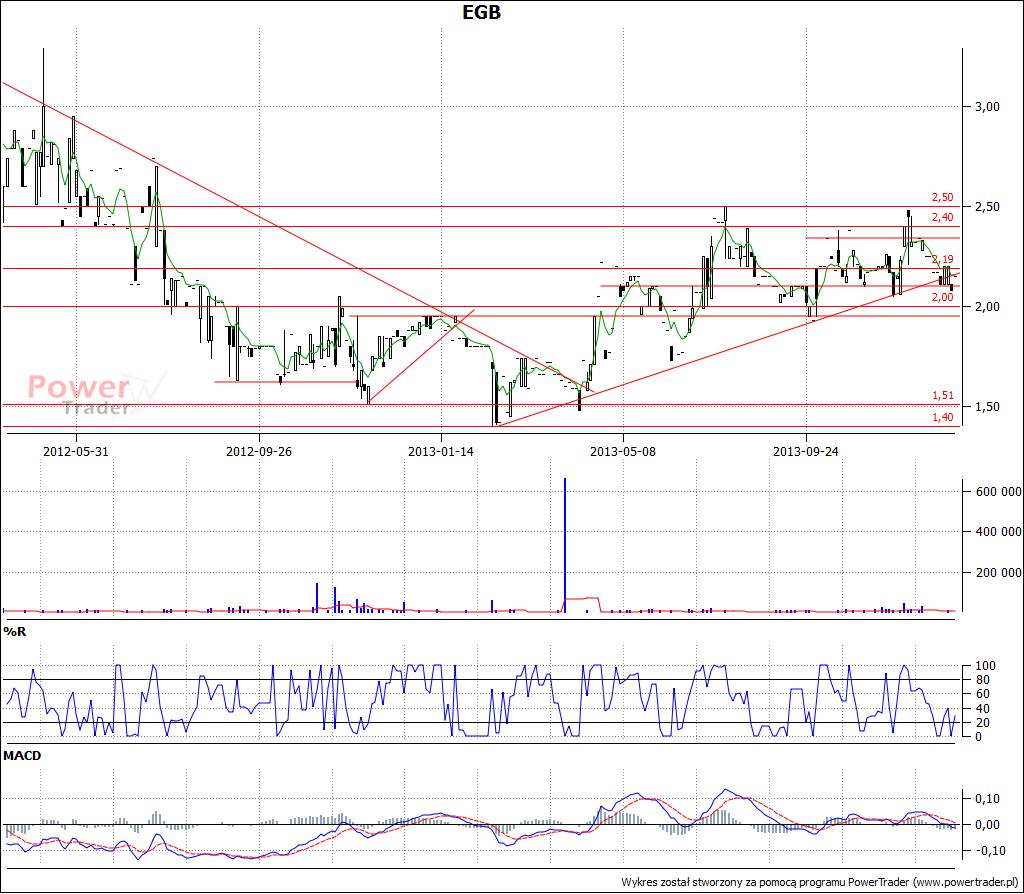
Task: Select the 2012-05-31 date label
Action: [75, 451]
